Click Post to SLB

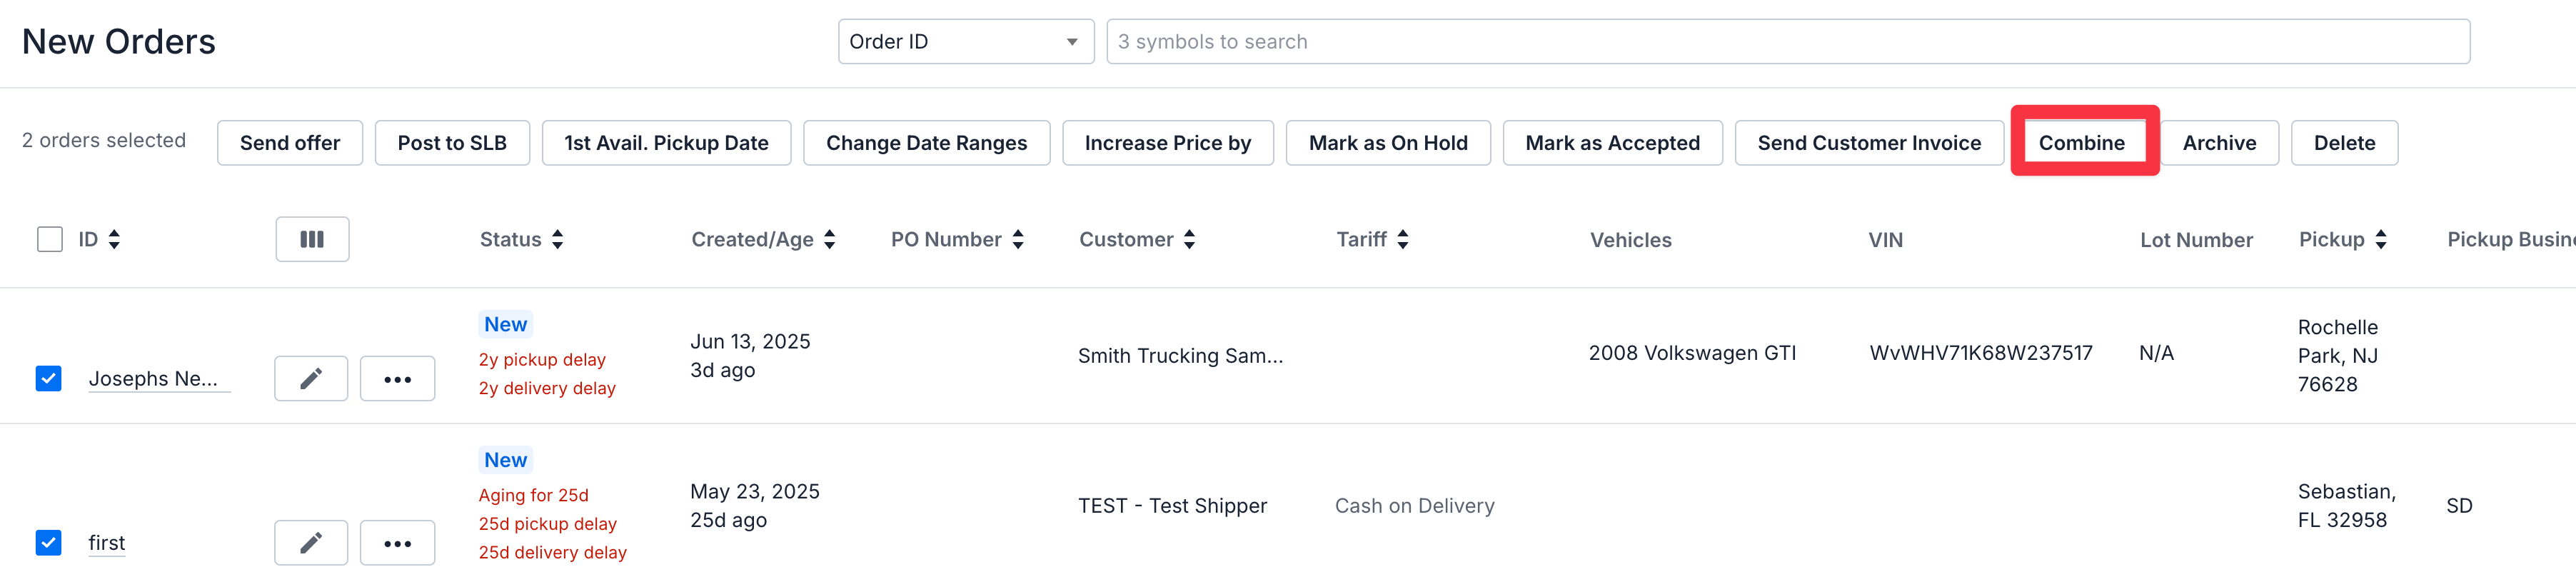tap(452, 143)
